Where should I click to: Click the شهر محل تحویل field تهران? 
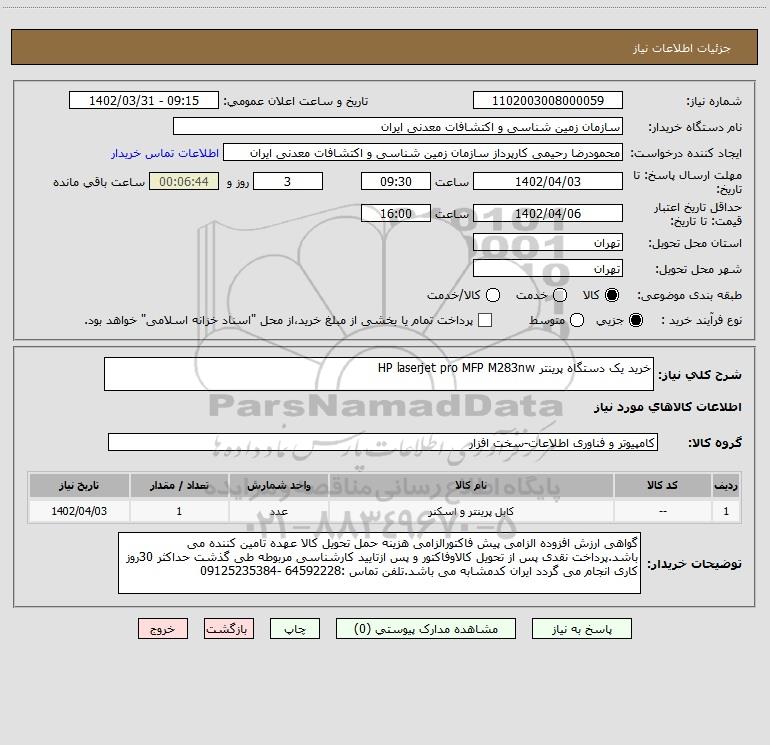click(548, 269)
